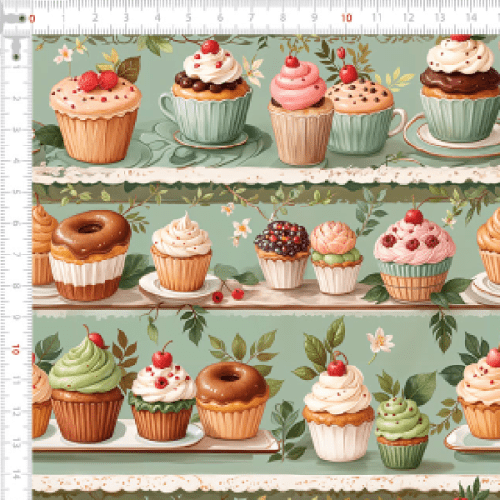Click the number 7 on the vertical ruler
Viewport: 500px width, 500px height.
click(x=16, y=255)
